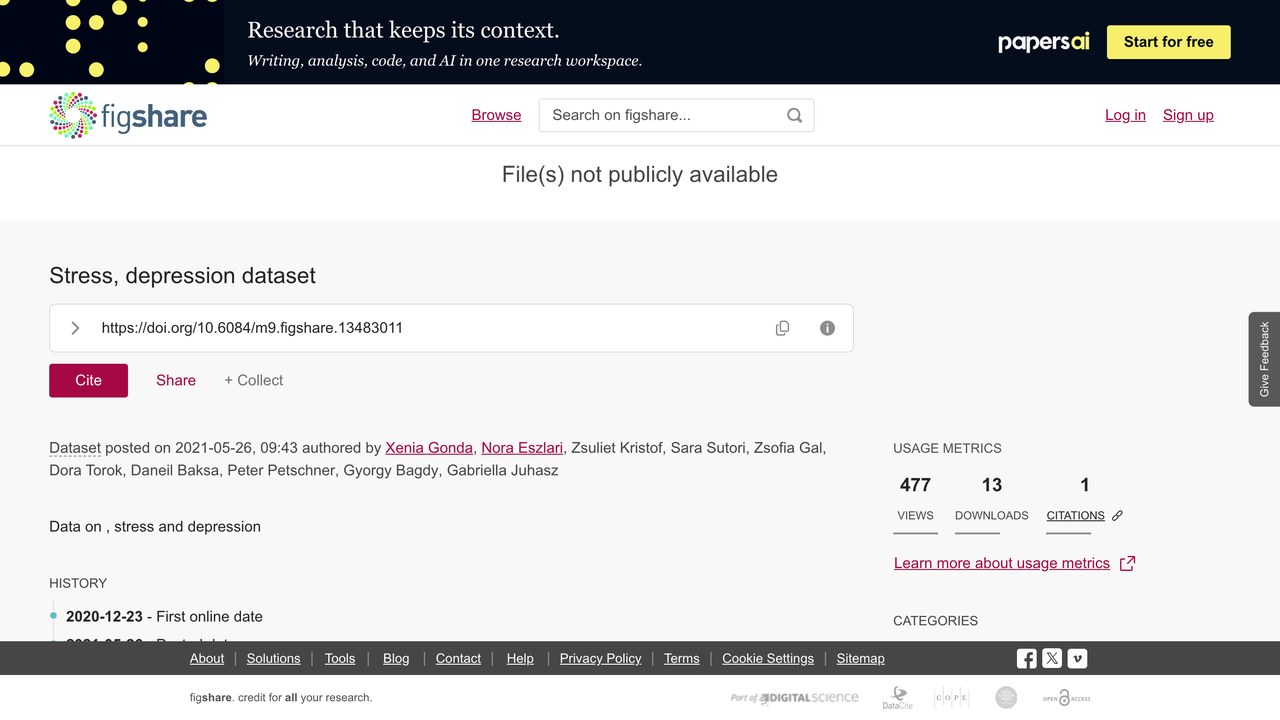The image size is (1280, 720).
Task: Click the figshare logo
Action: click(x=128, y=115)
